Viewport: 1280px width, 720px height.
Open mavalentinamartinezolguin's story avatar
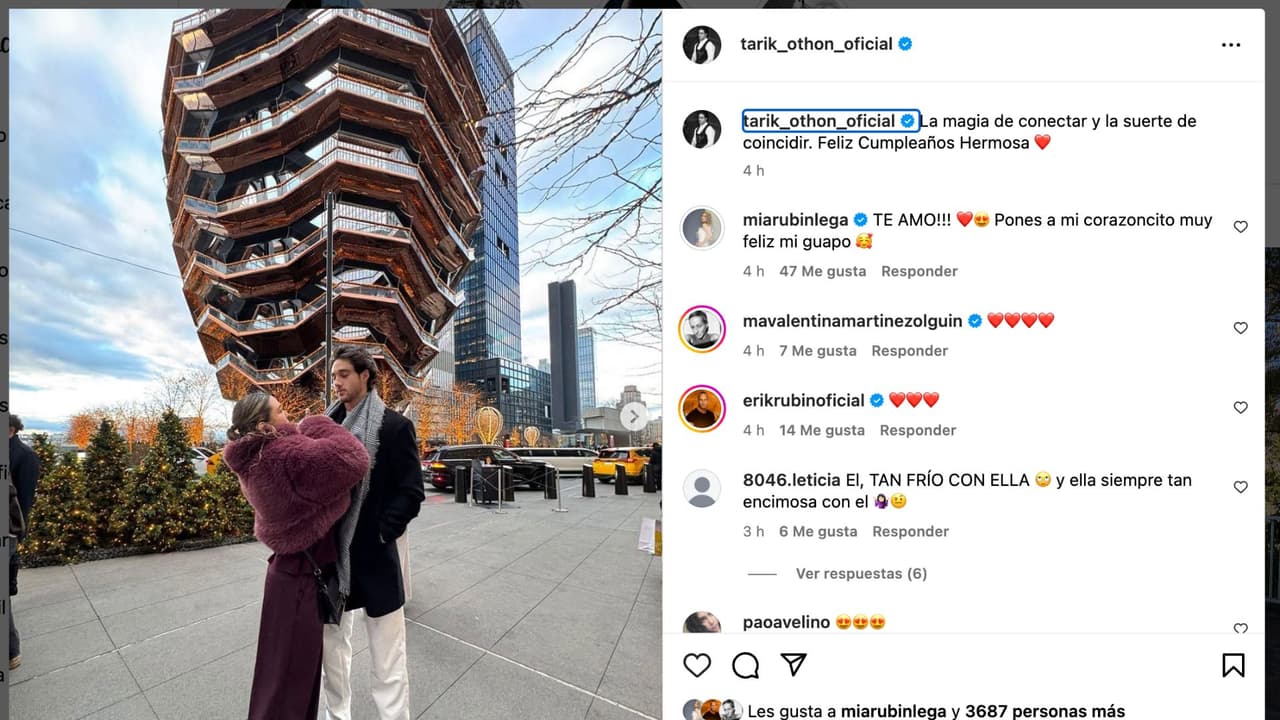coord(702,328)
